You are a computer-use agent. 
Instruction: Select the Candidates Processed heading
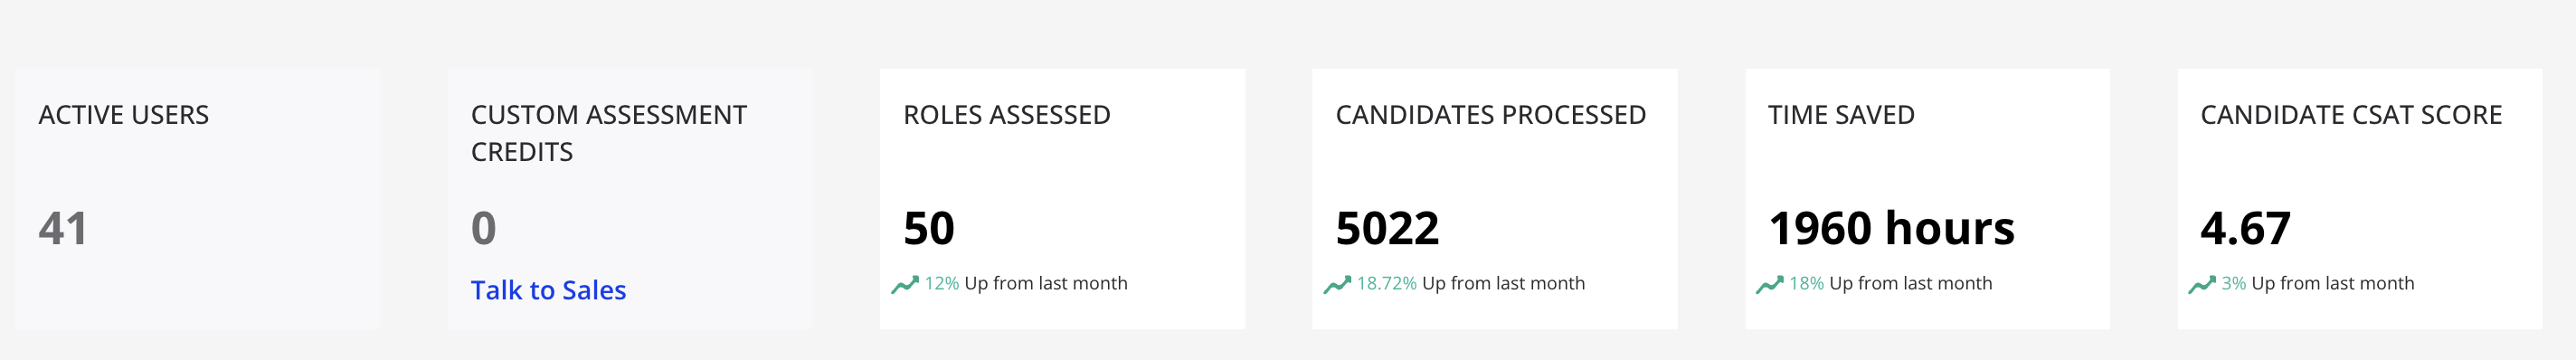point(1490,115)
